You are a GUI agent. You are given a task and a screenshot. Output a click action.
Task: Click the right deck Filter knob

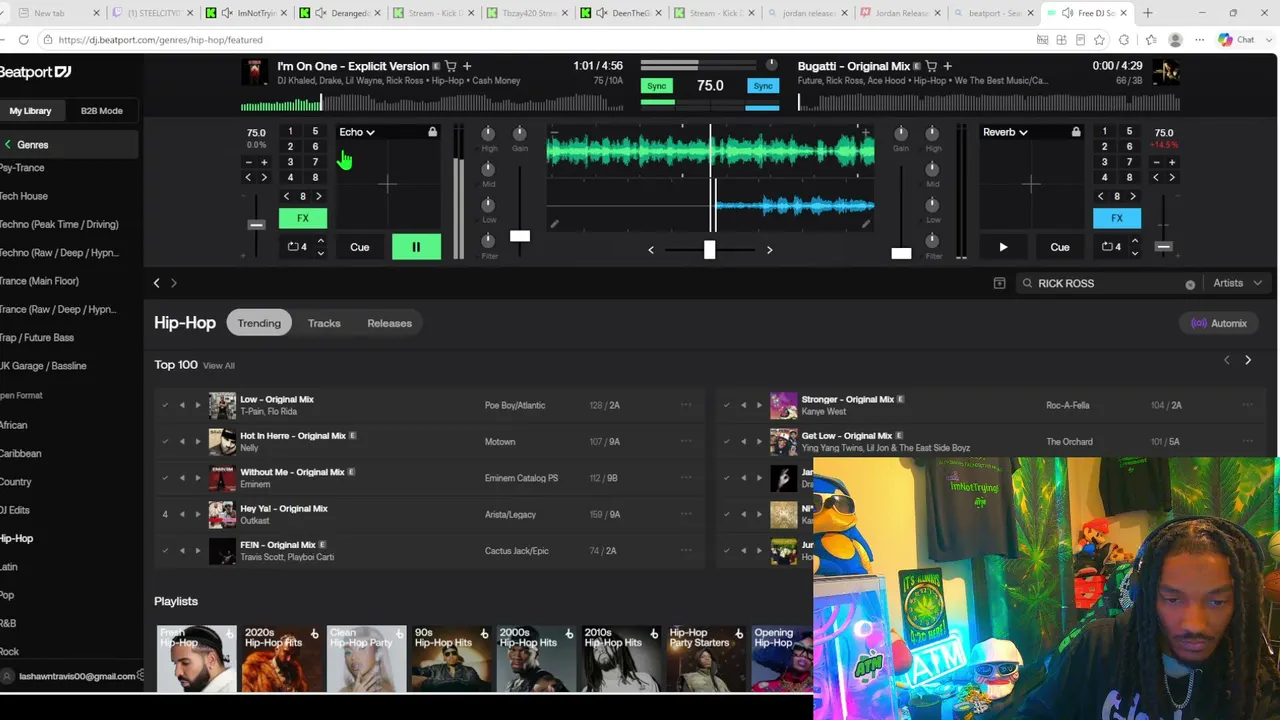tap(932, 241)
